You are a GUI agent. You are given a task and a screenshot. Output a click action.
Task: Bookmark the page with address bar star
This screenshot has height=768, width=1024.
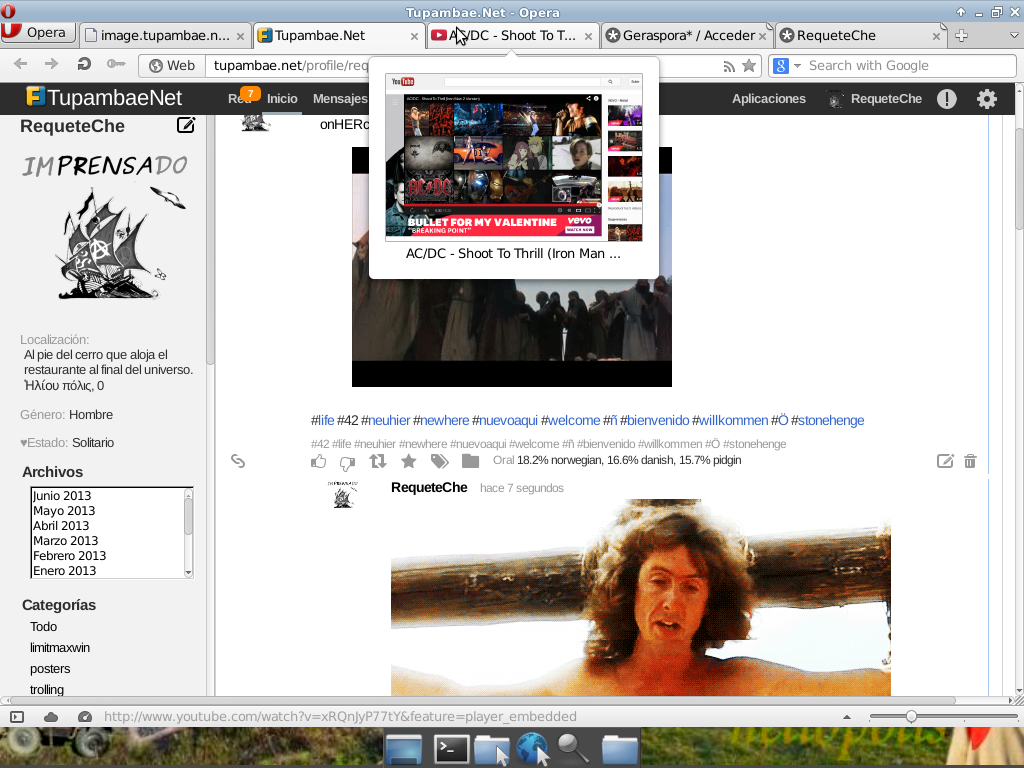[x=749, y=66]
